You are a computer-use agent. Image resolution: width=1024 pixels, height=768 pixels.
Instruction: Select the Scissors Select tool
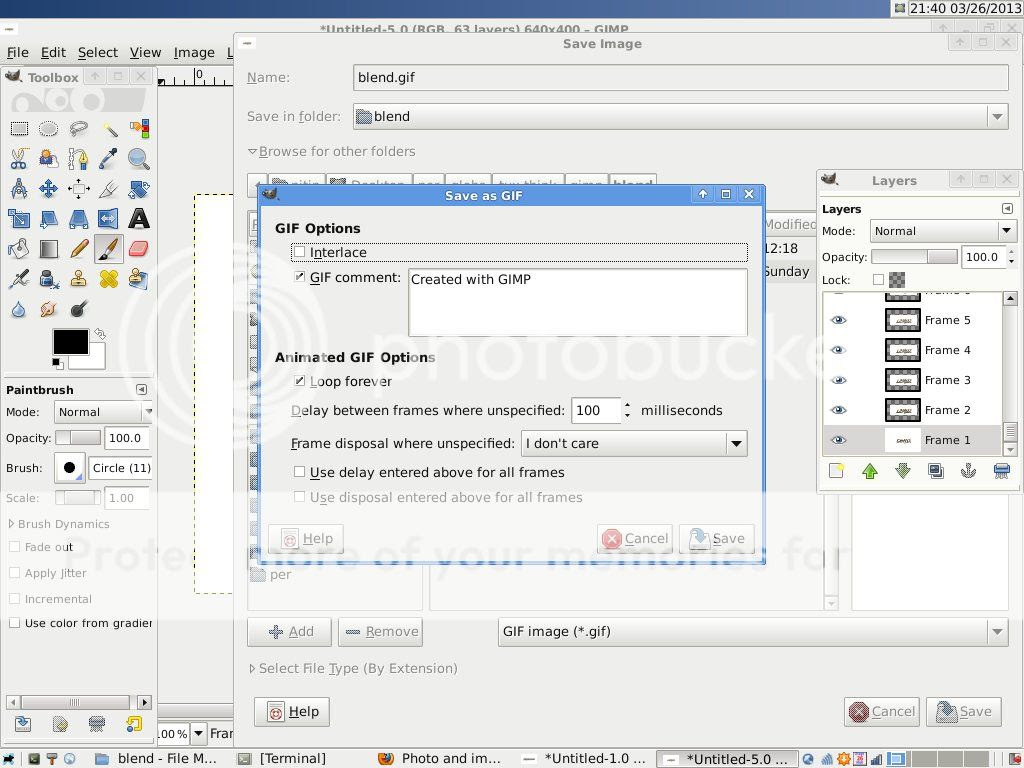[19, 159]
